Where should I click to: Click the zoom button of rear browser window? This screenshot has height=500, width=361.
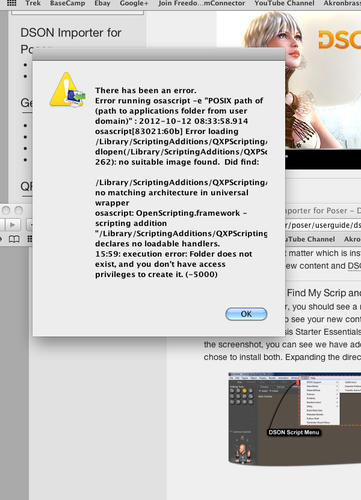coord(19,210)
